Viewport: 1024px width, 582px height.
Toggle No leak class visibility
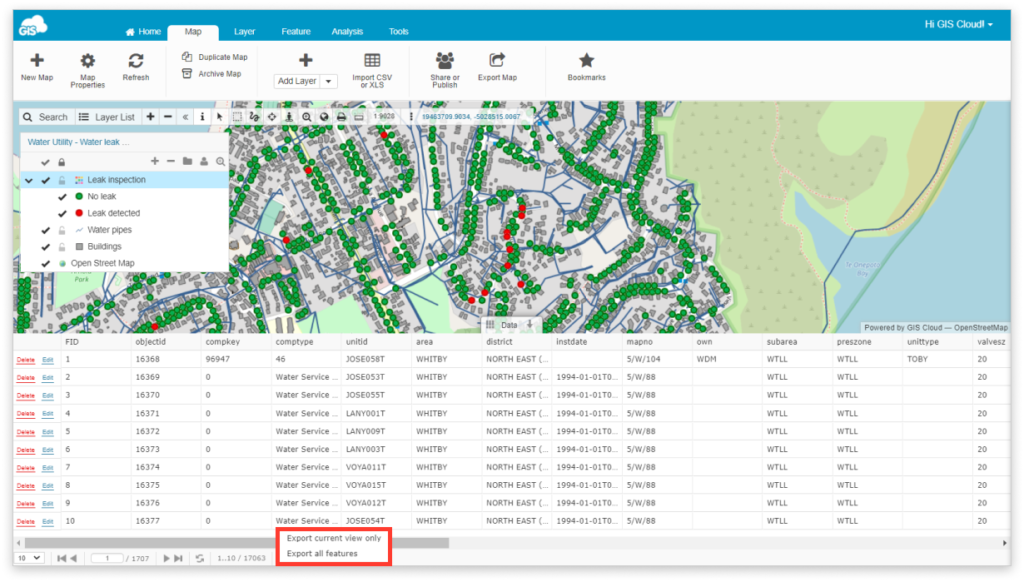click(62, 197)
